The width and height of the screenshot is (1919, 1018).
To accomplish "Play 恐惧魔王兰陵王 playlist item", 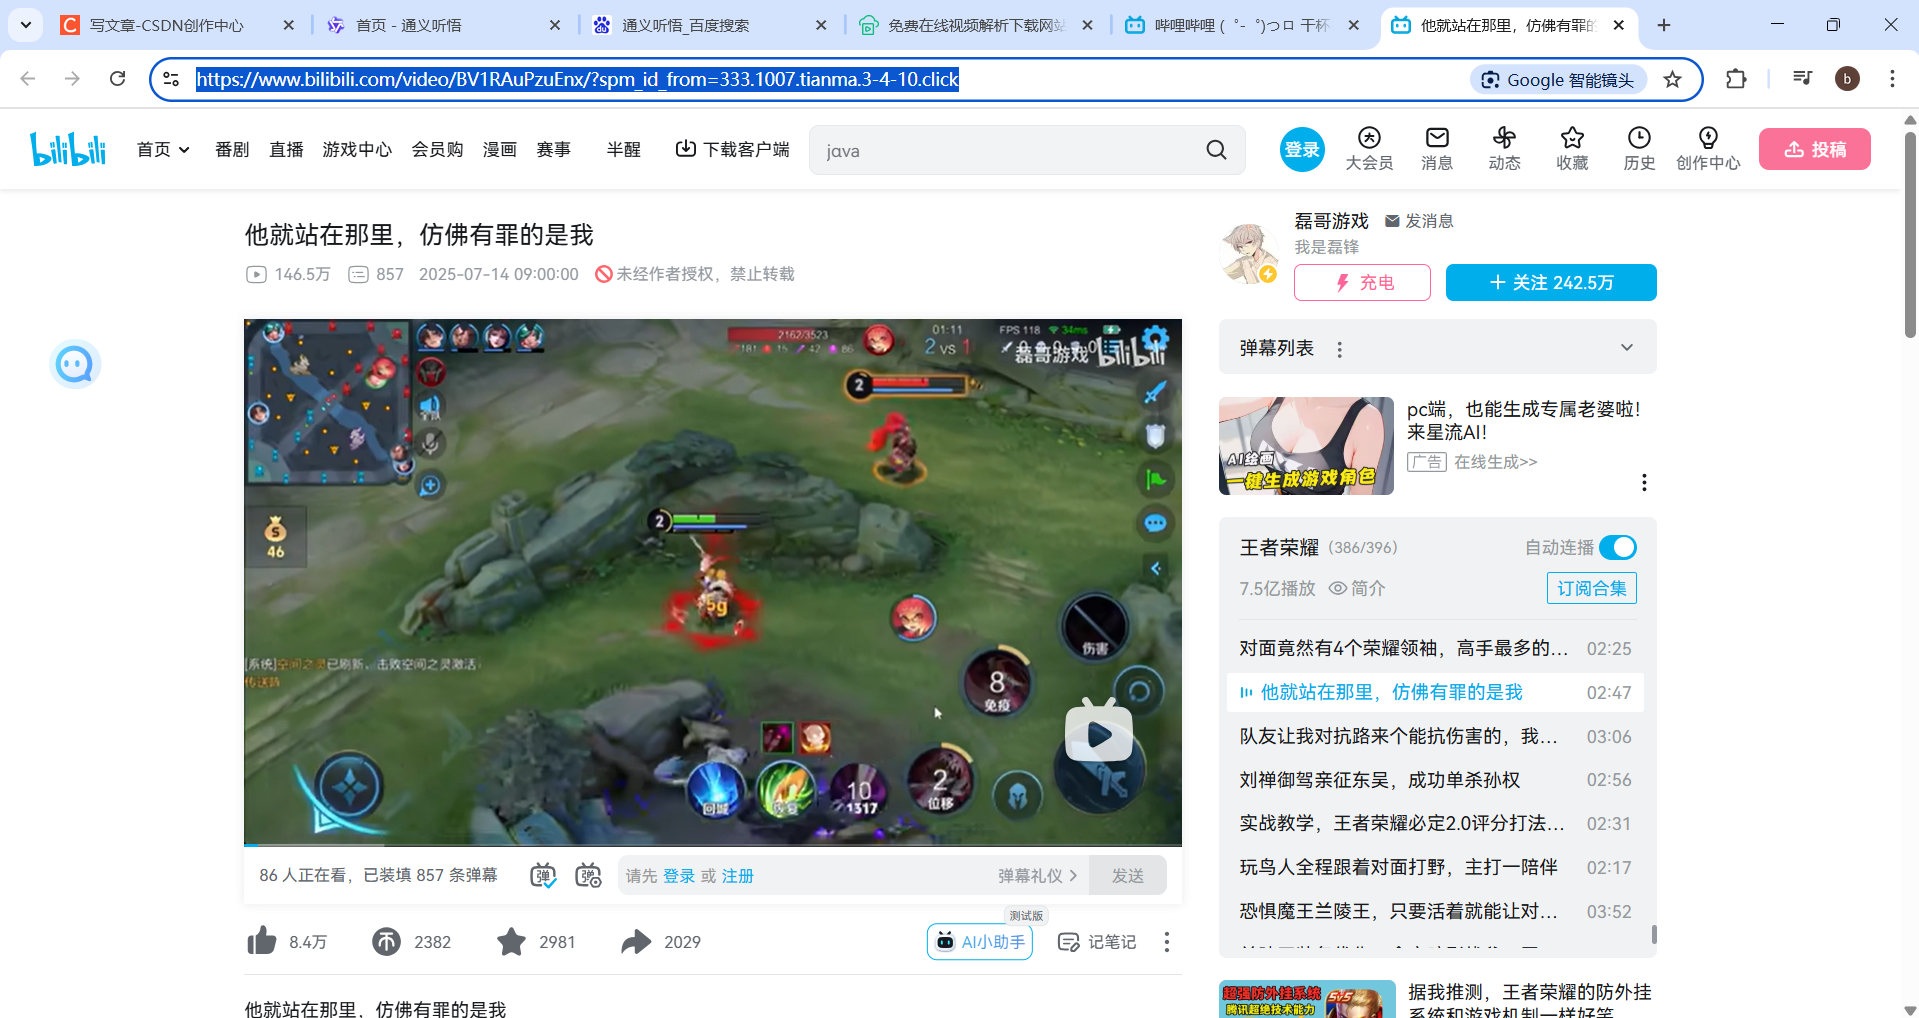I will click(x=1435, y=911).
